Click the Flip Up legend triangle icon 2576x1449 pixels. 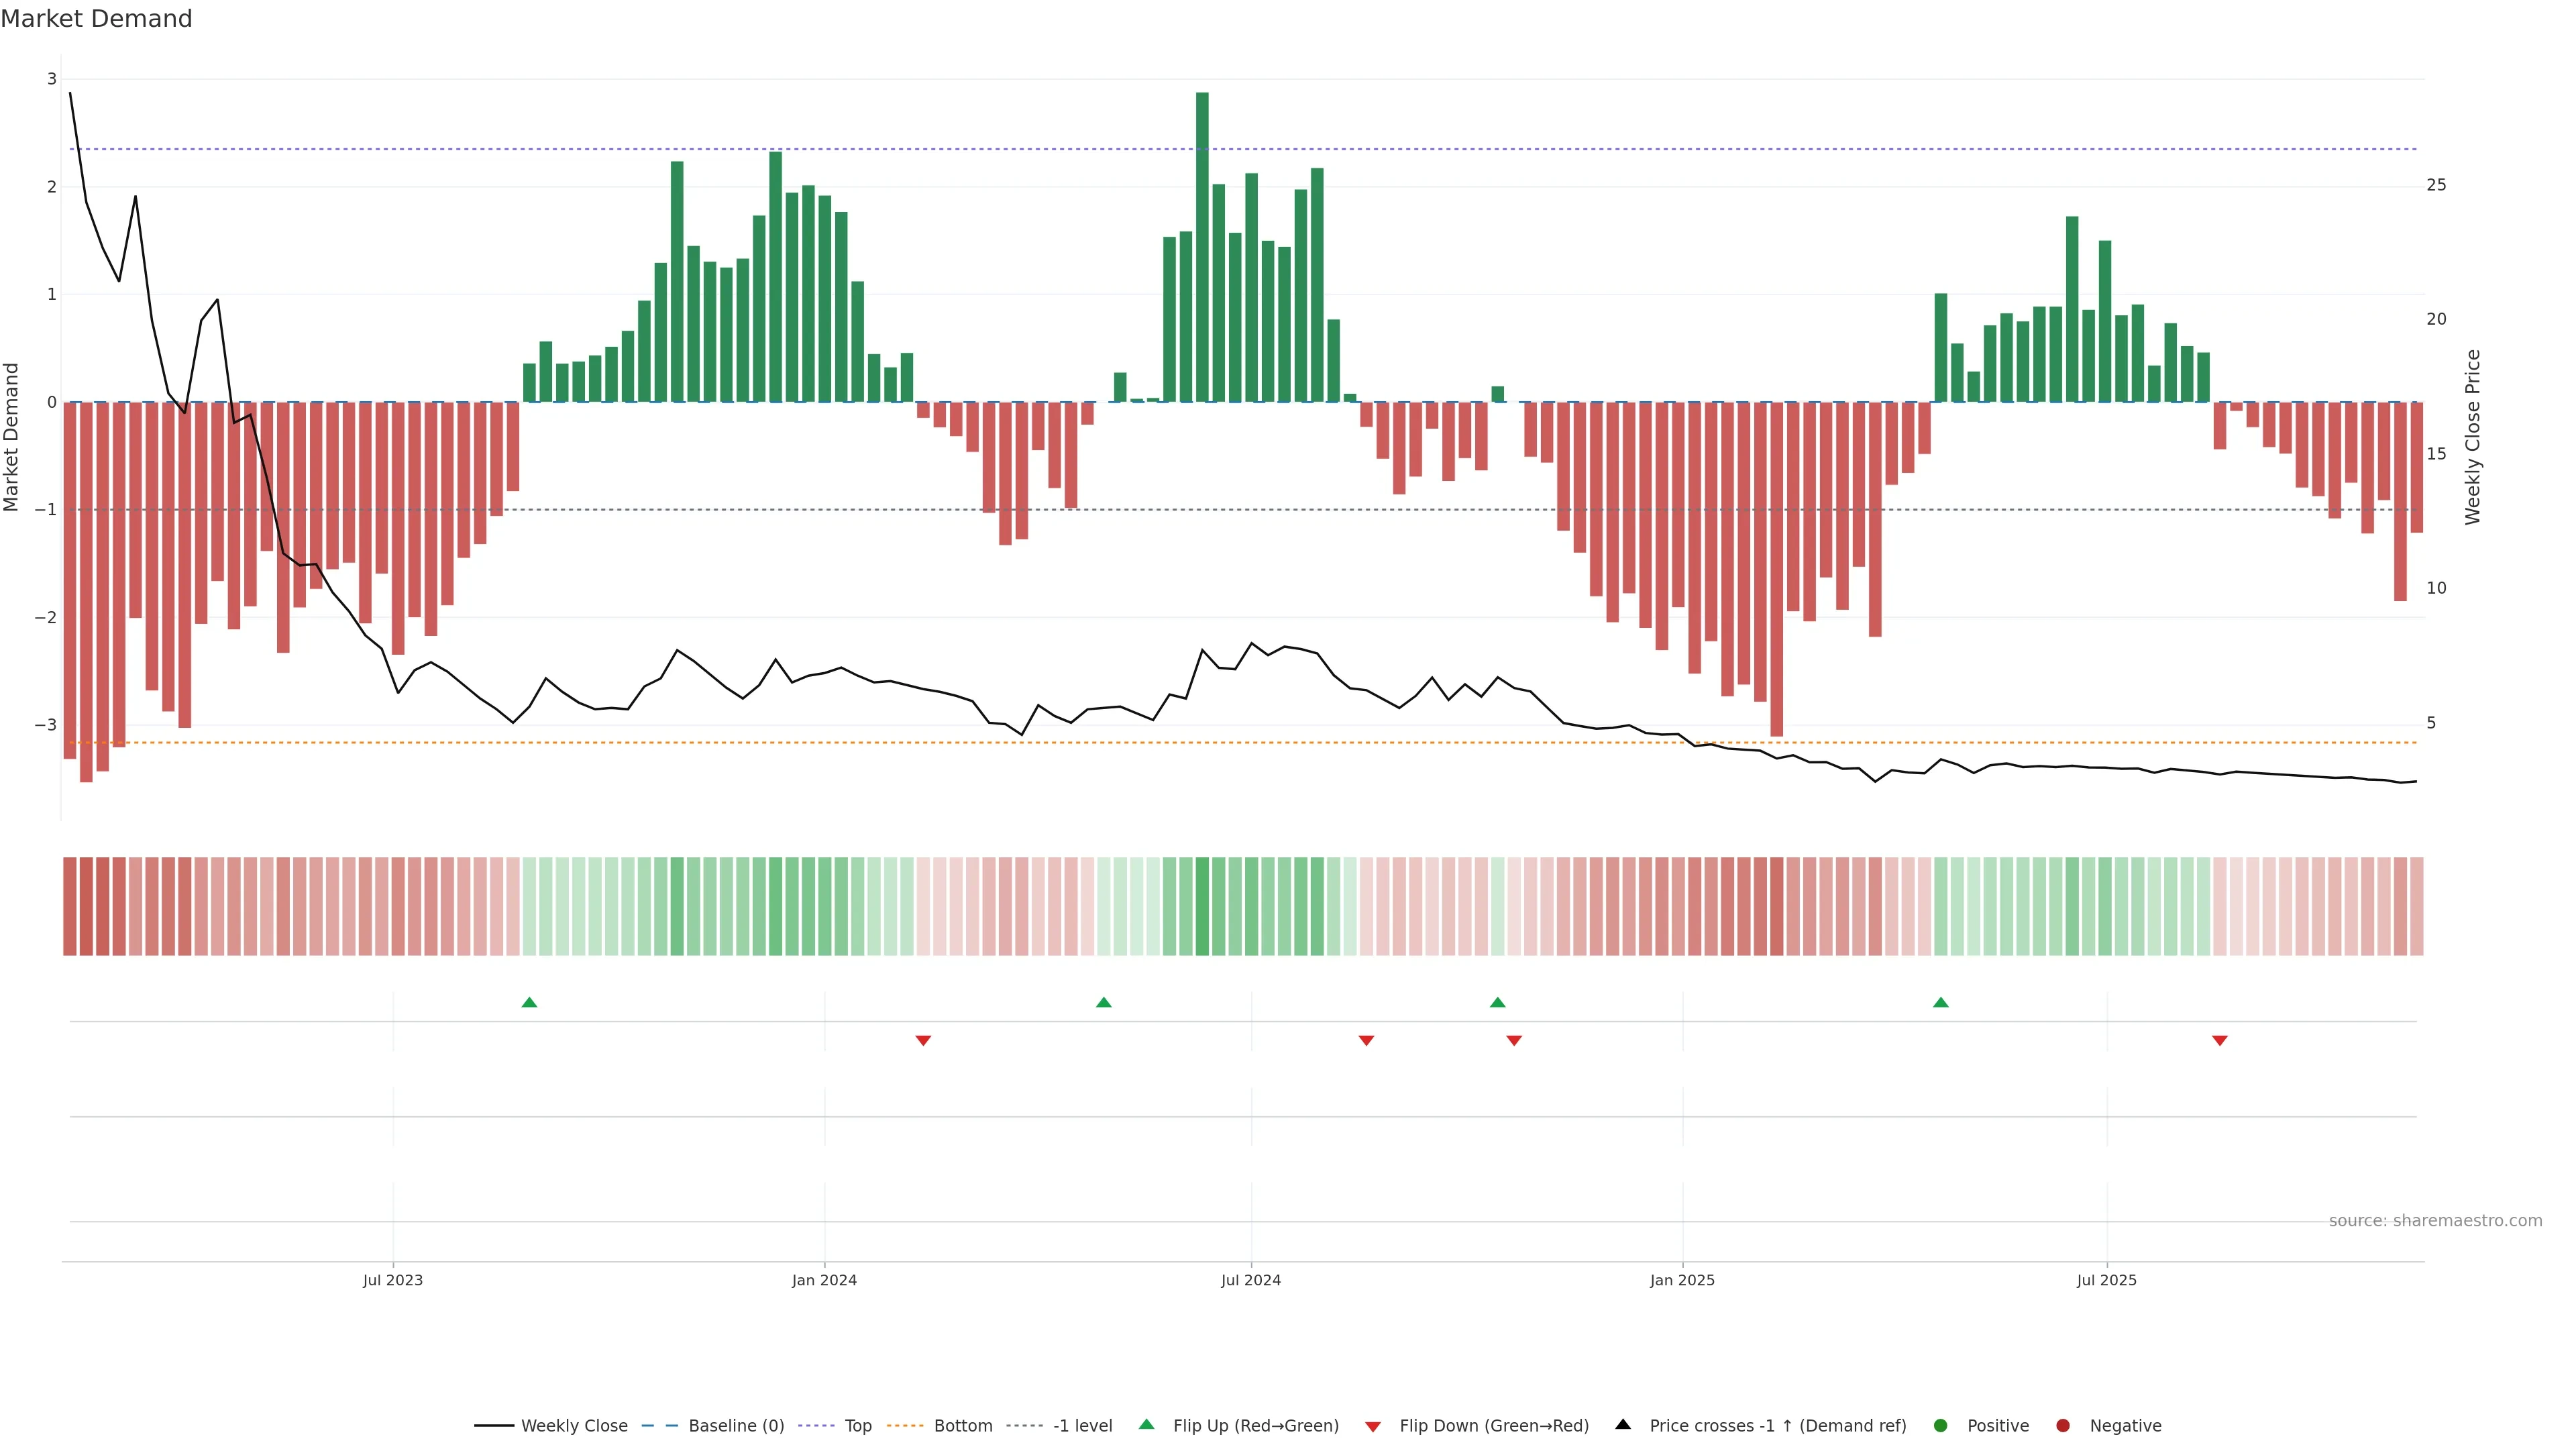point(1146,1424)
